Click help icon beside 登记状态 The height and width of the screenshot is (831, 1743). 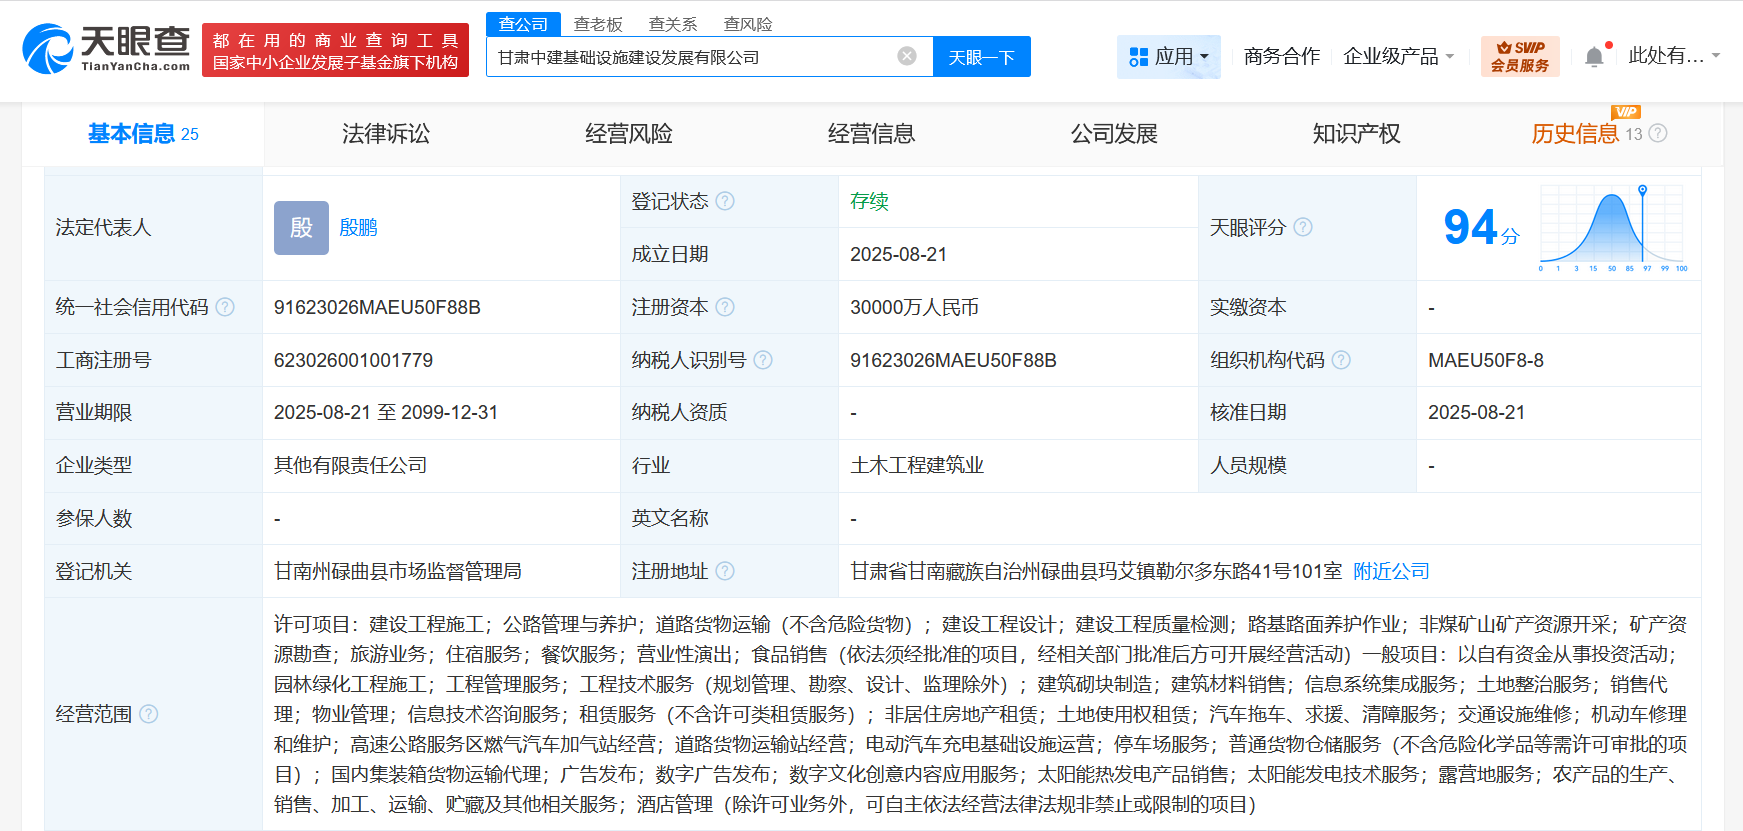725,201
